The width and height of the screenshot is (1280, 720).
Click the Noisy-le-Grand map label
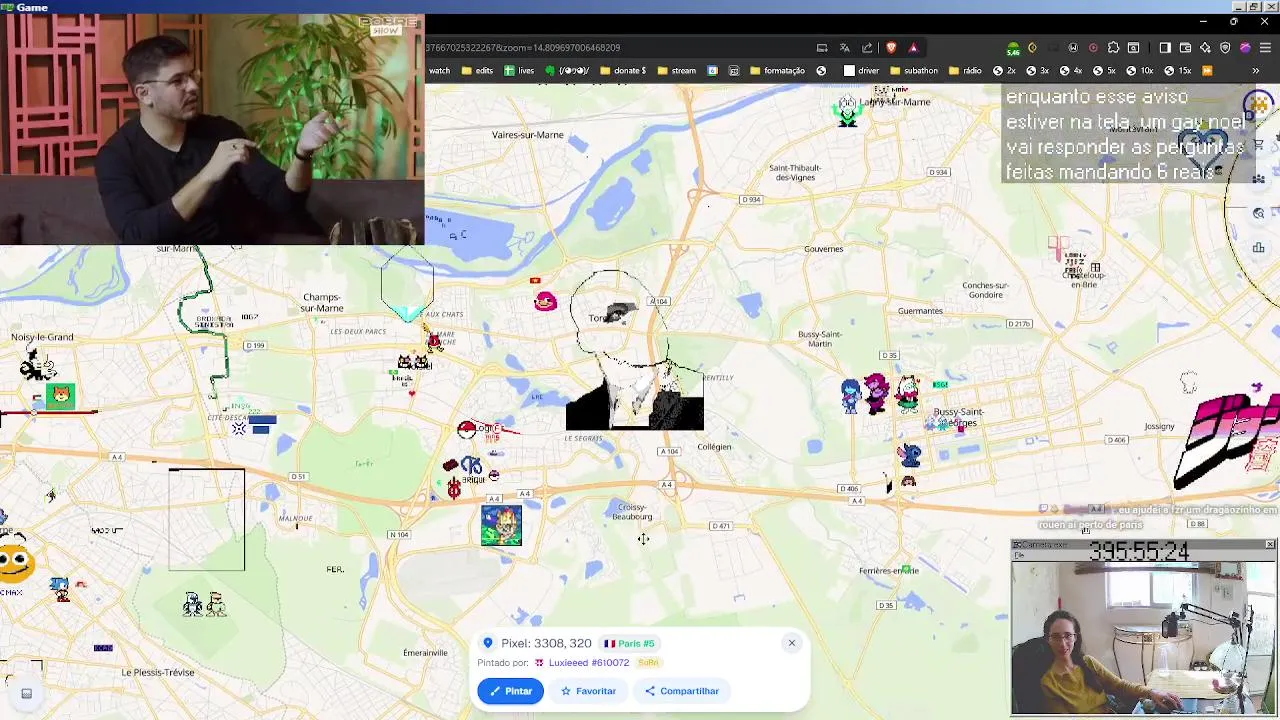click(42, 337)
